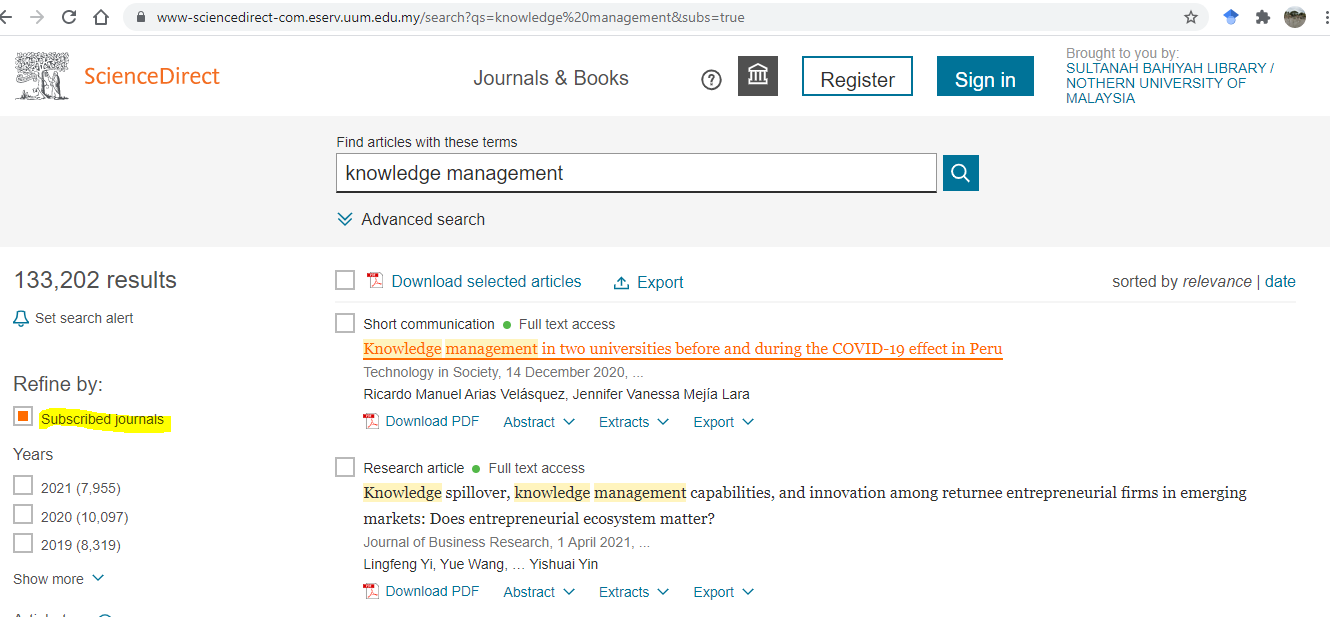Viewport: 1330px width, 617px height.
Task: Reload the page with refresh icon
Action: pos(68,17)
